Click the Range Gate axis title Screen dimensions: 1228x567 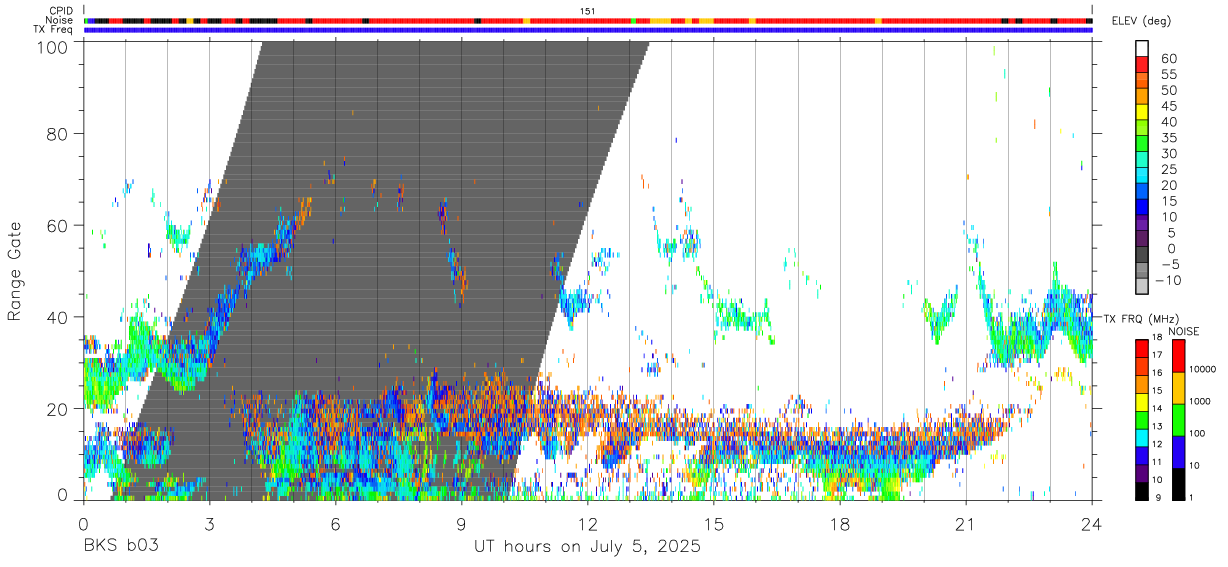(15, 272)
